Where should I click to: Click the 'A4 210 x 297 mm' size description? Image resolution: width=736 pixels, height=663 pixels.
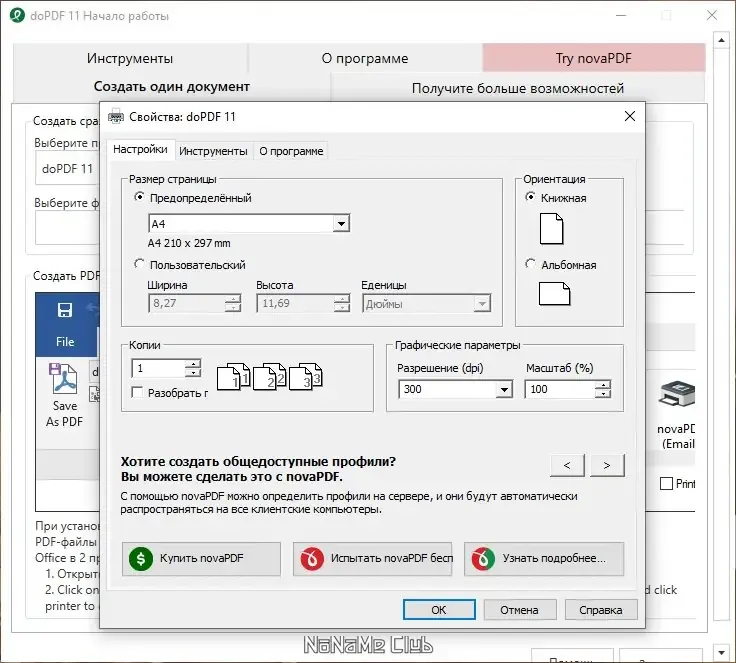coord(189,243)
